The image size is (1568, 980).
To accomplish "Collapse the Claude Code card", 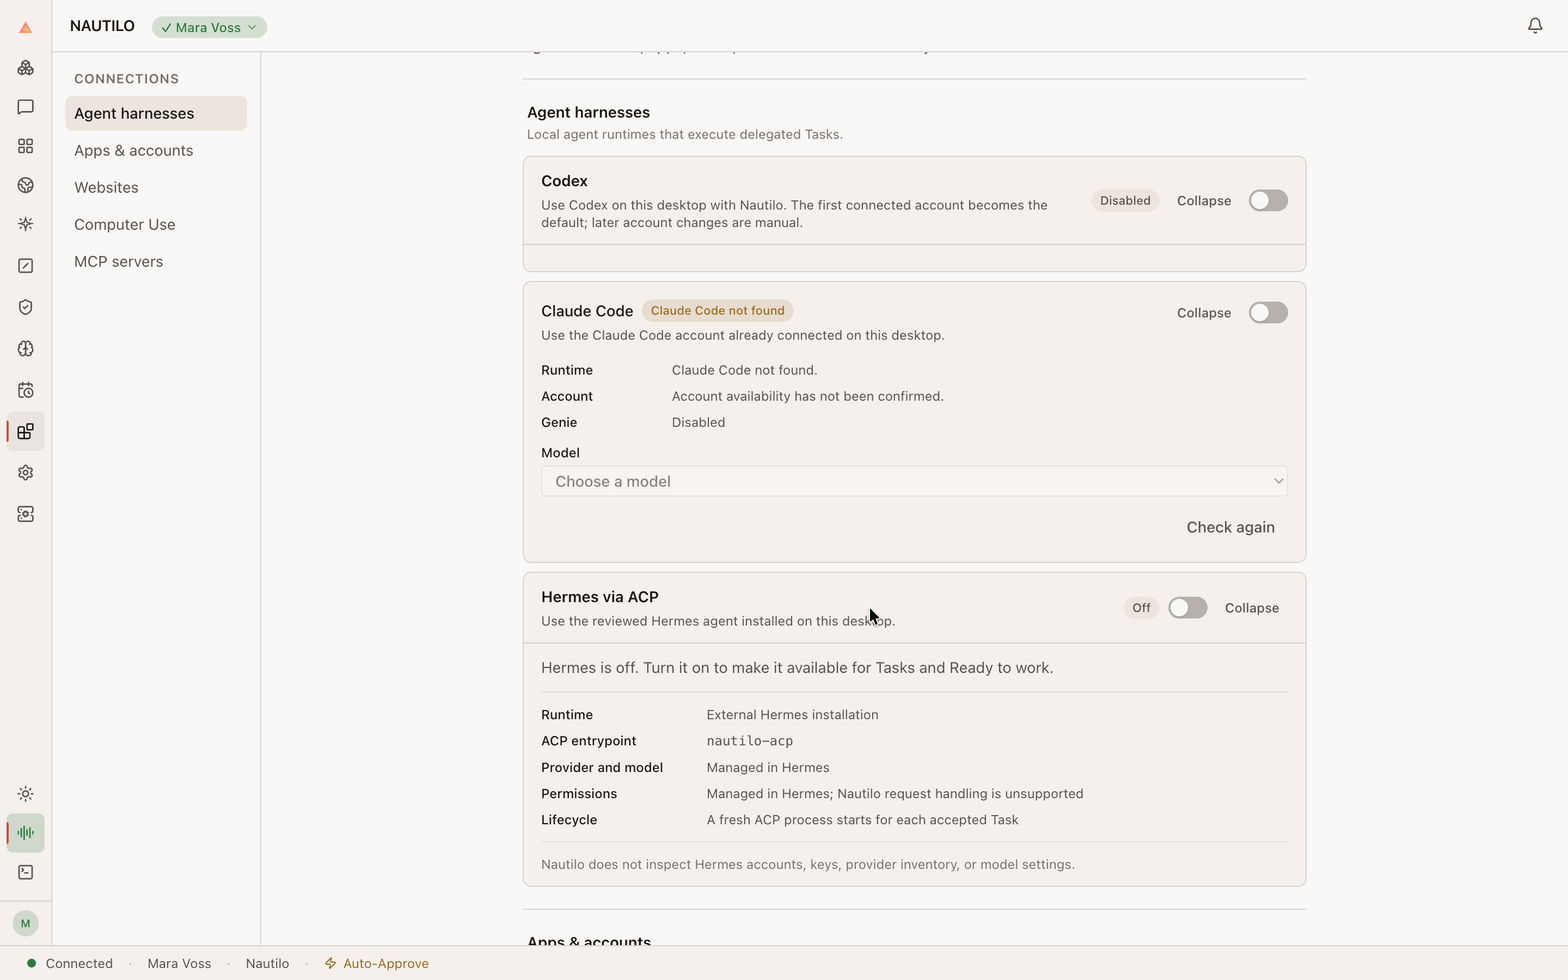I will (x=1204, y=313).
